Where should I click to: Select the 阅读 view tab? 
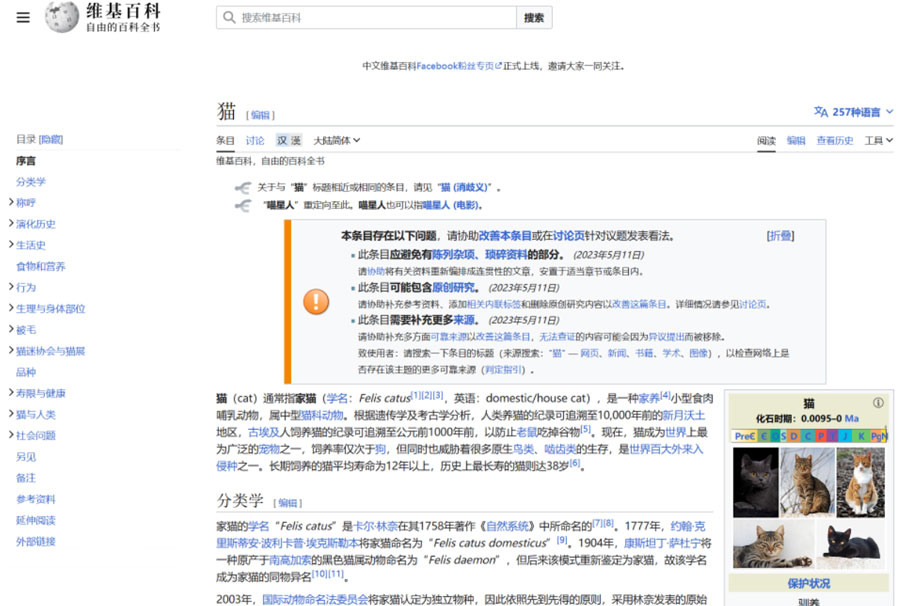[766, 141]
